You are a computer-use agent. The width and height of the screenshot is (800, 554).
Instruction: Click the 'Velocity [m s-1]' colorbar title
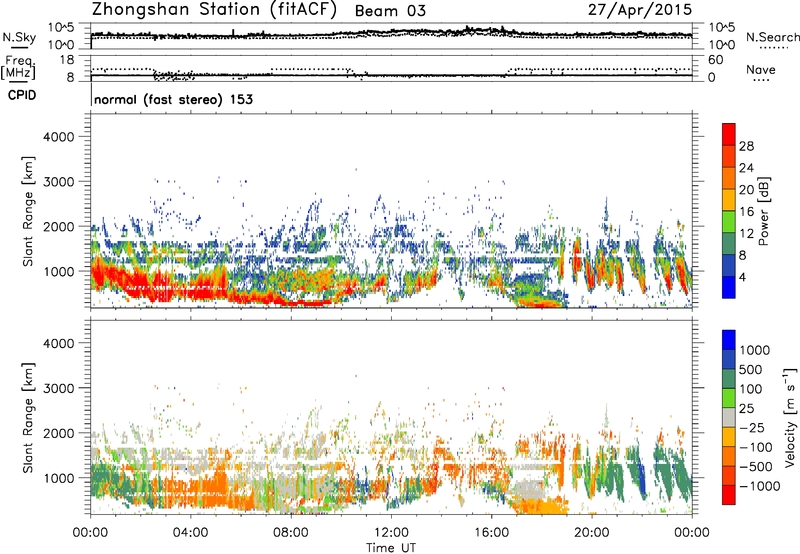(790, 417)
